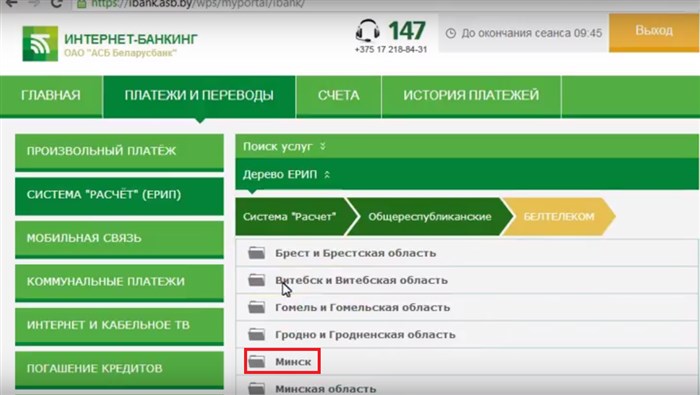Open the ИСТОРИЯ ПЛАТЕЖЕЙ tab

pyautogui.click(x=471, y=96)
